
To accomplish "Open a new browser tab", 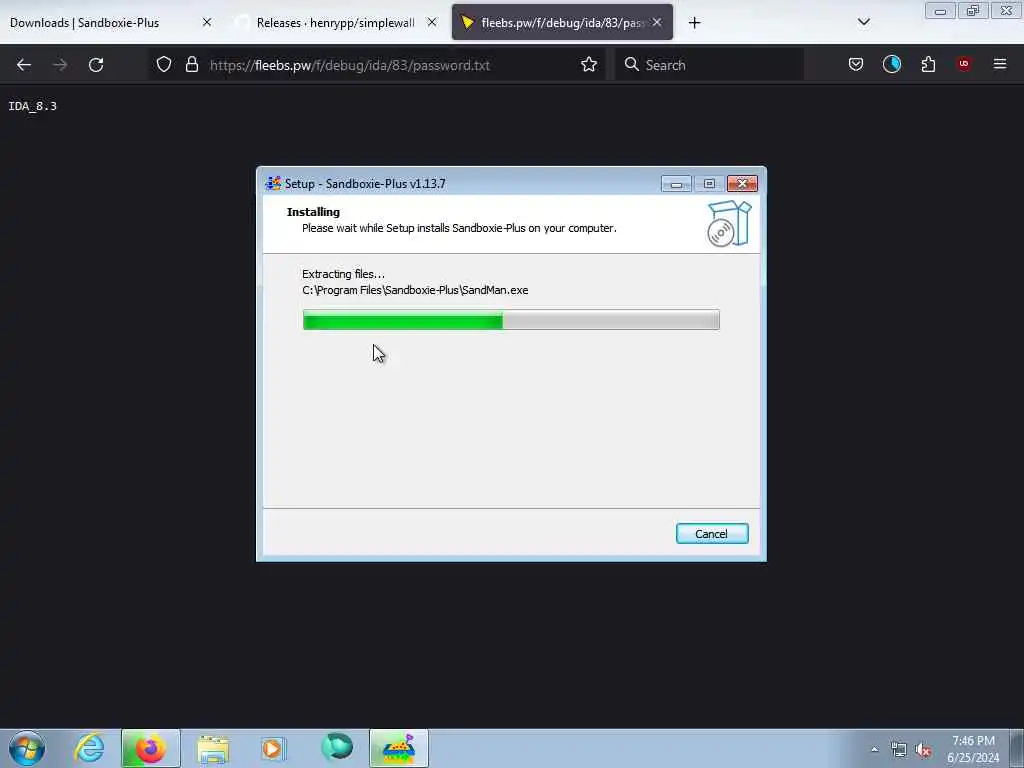I will pyautogui.click(x=694, y=23).
